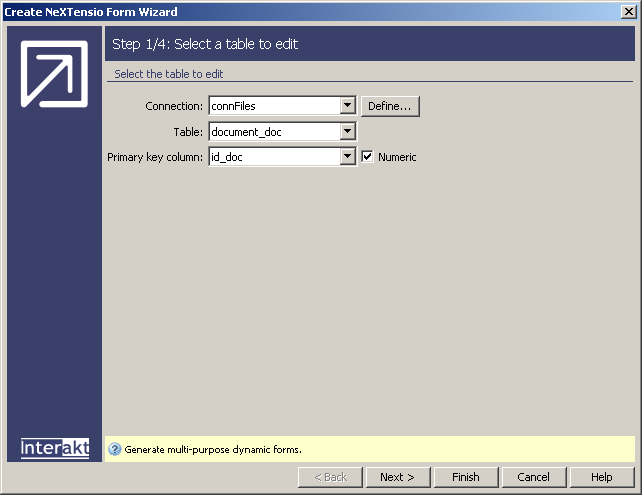
Task: Click the blue help question mark icon
Action: pos(114,449)
